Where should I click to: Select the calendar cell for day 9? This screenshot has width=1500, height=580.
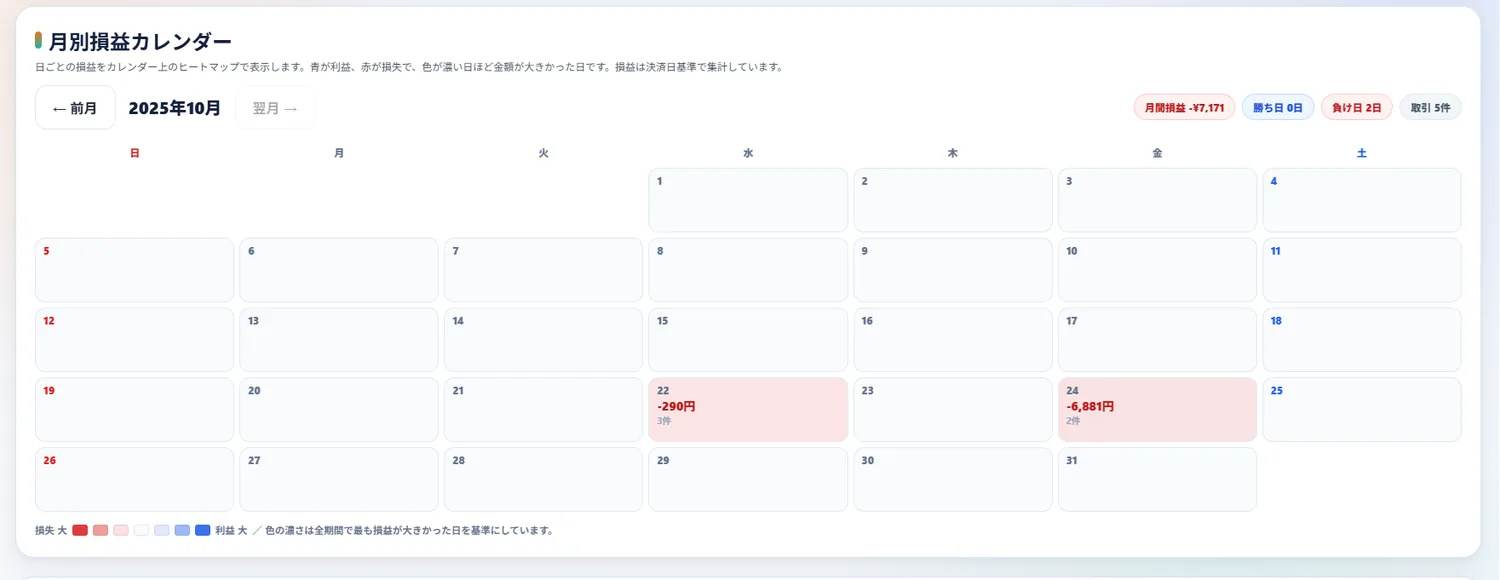pos(953,270)
